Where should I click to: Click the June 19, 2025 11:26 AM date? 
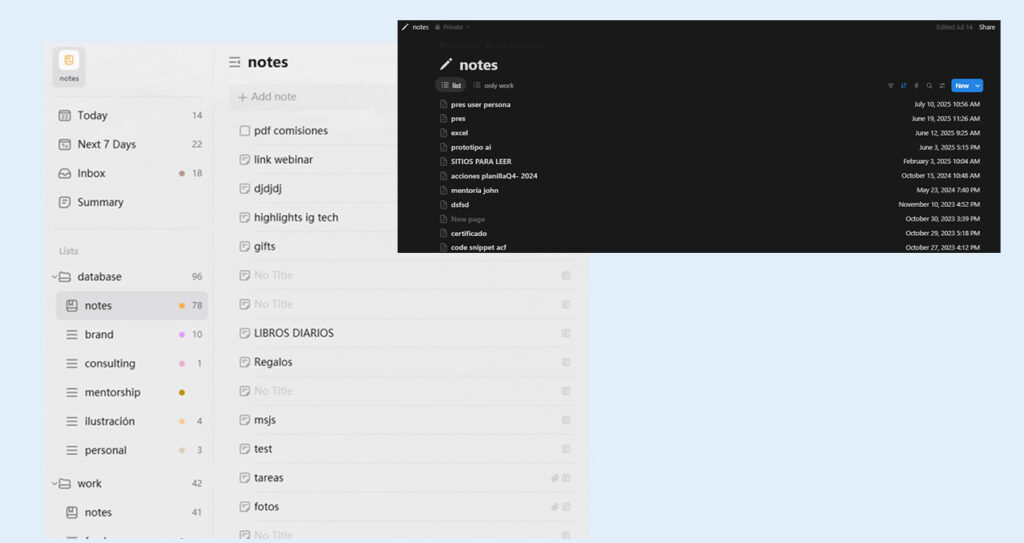point(946,119)
